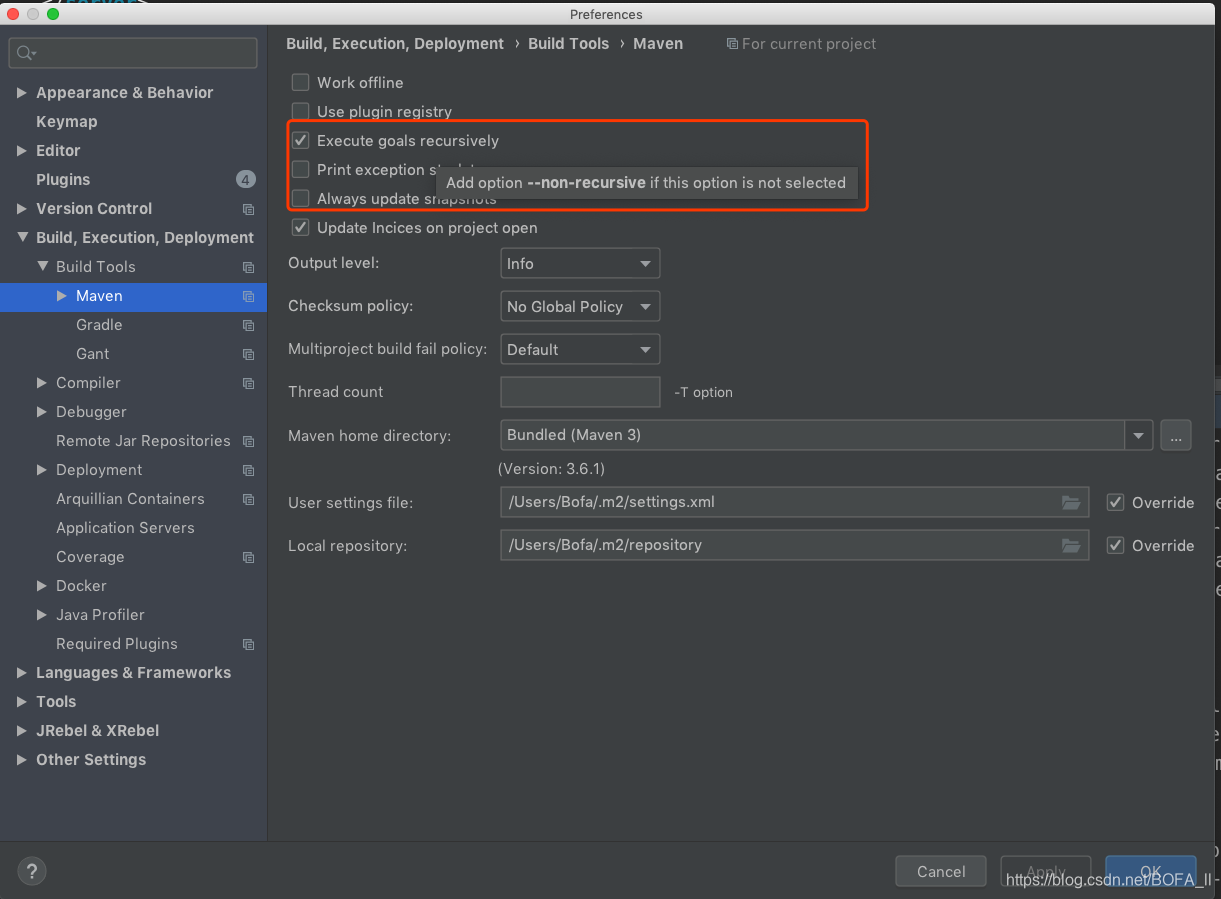Open the help question mark button
The width and height of the screenshot is (1221, 899).
pyautogui.click(x=32, y=871)
